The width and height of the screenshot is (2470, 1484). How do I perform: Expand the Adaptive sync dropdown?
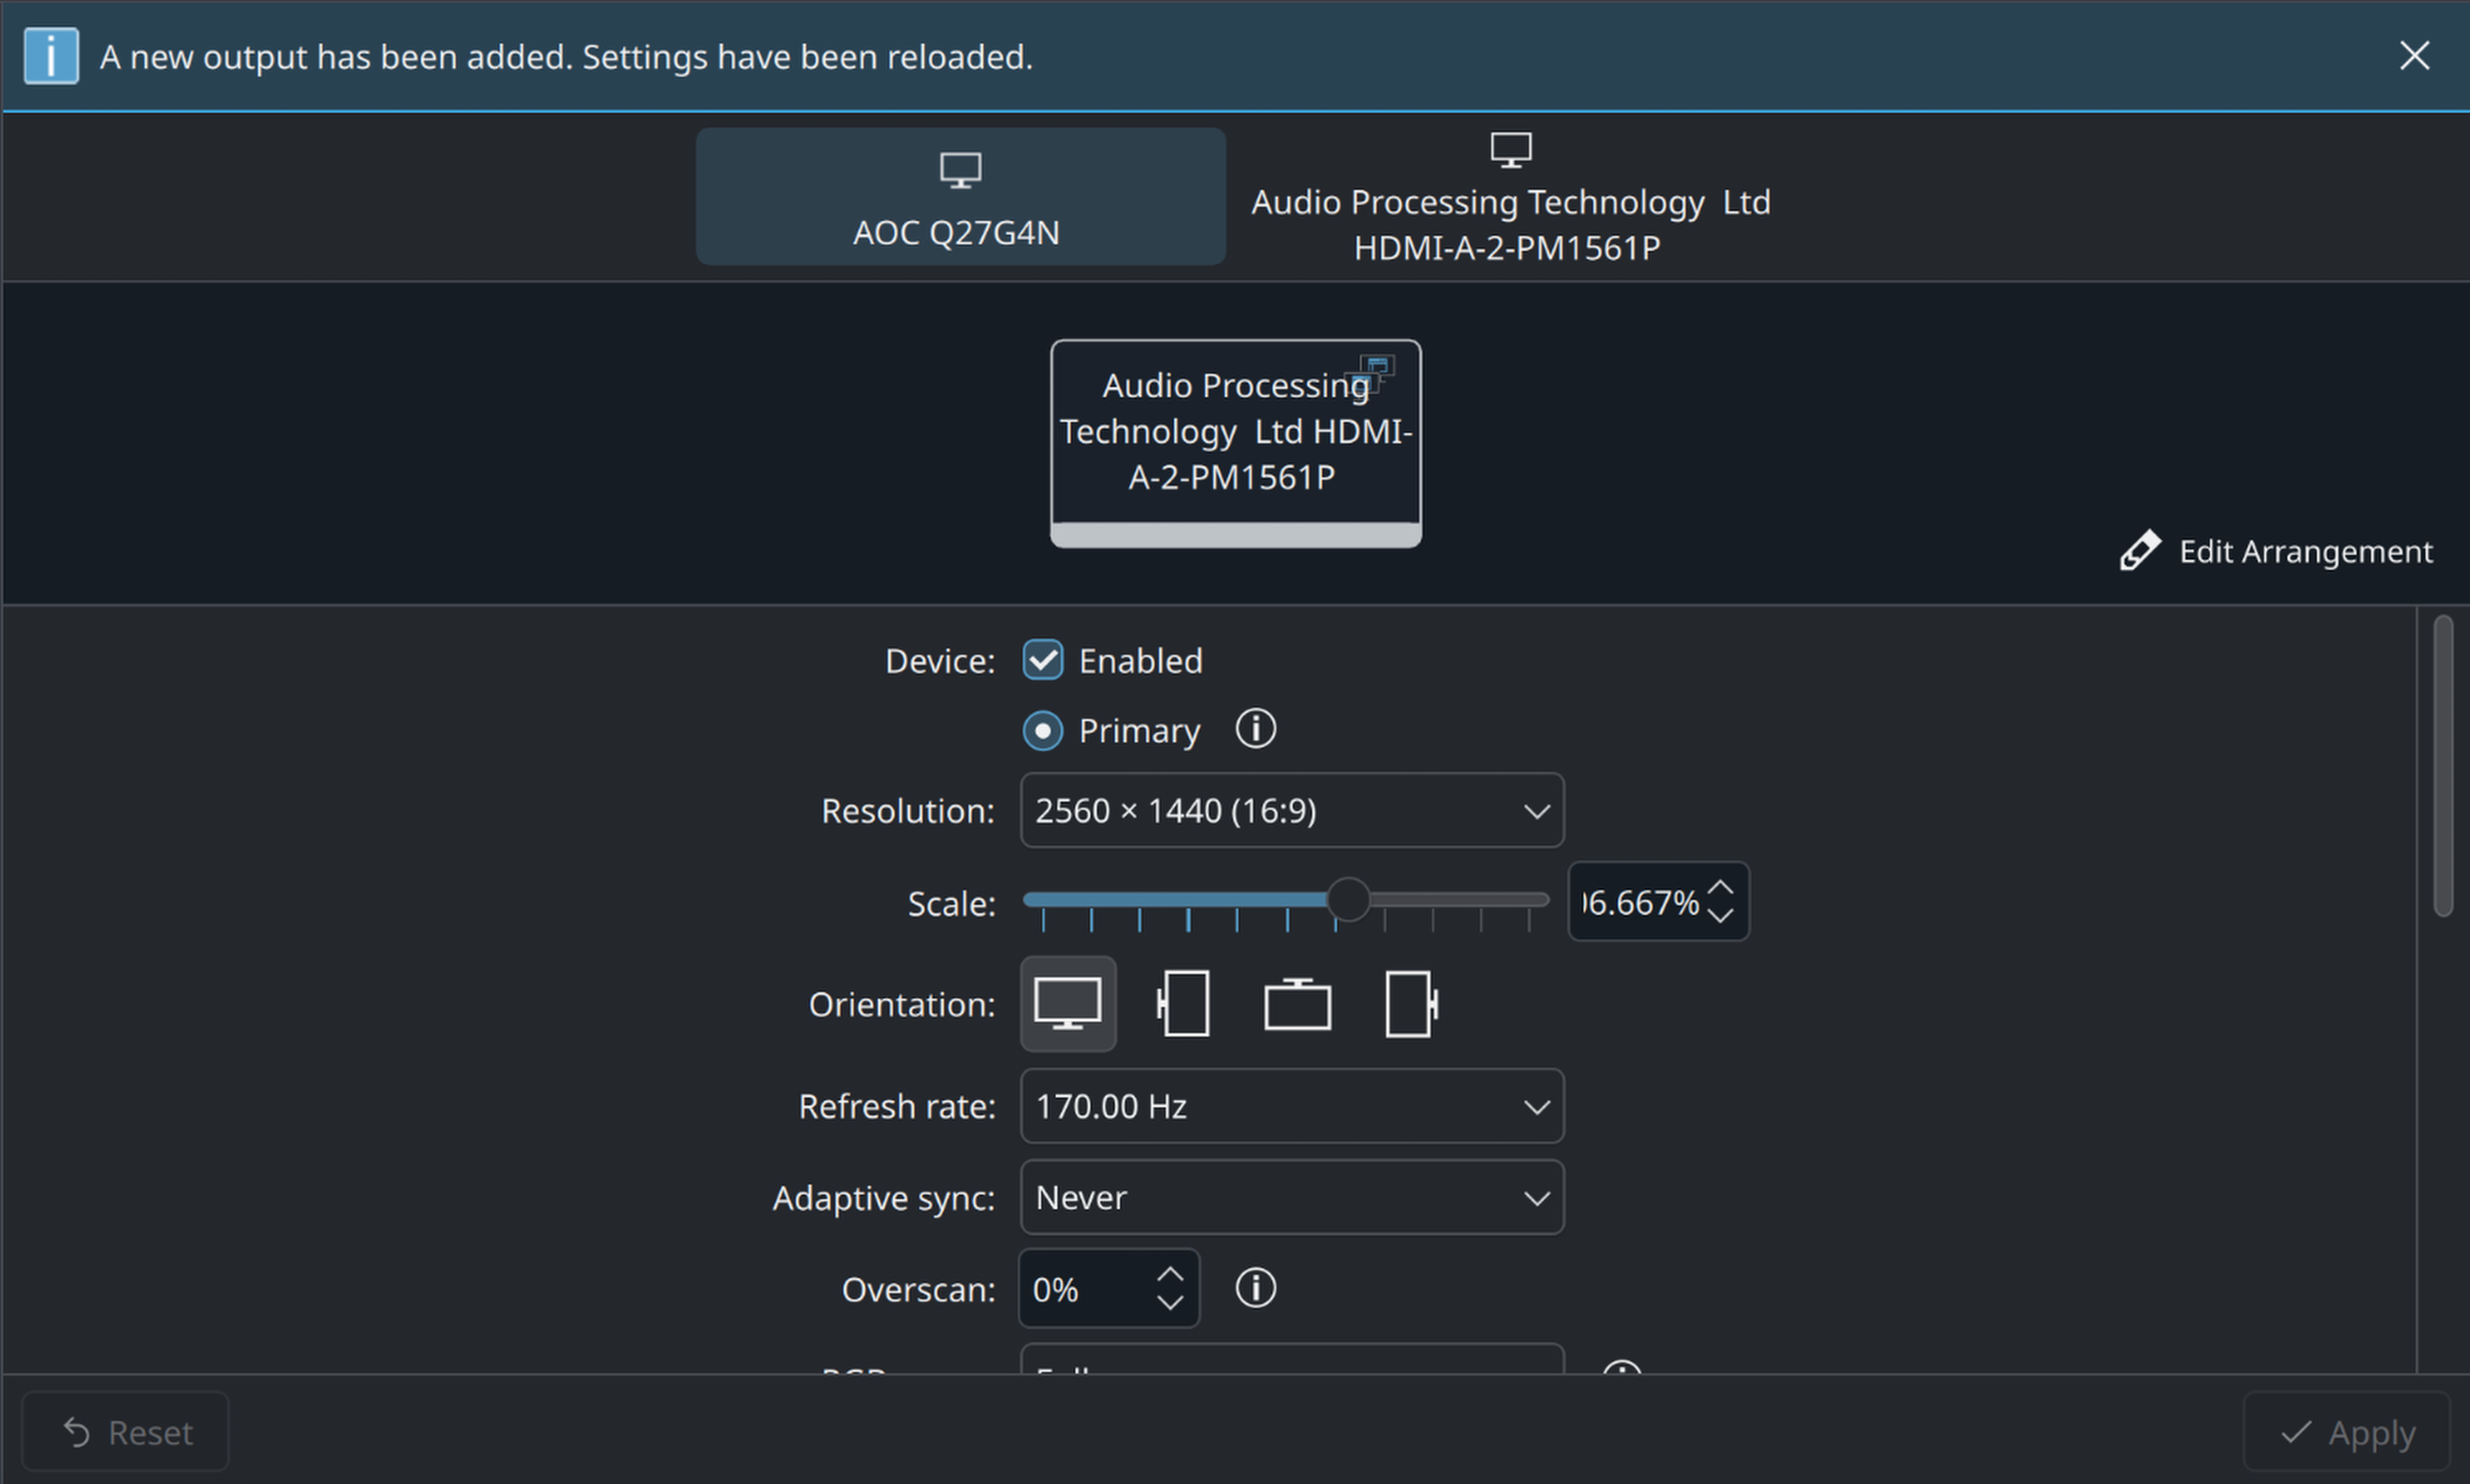tap(1291, 1197)
